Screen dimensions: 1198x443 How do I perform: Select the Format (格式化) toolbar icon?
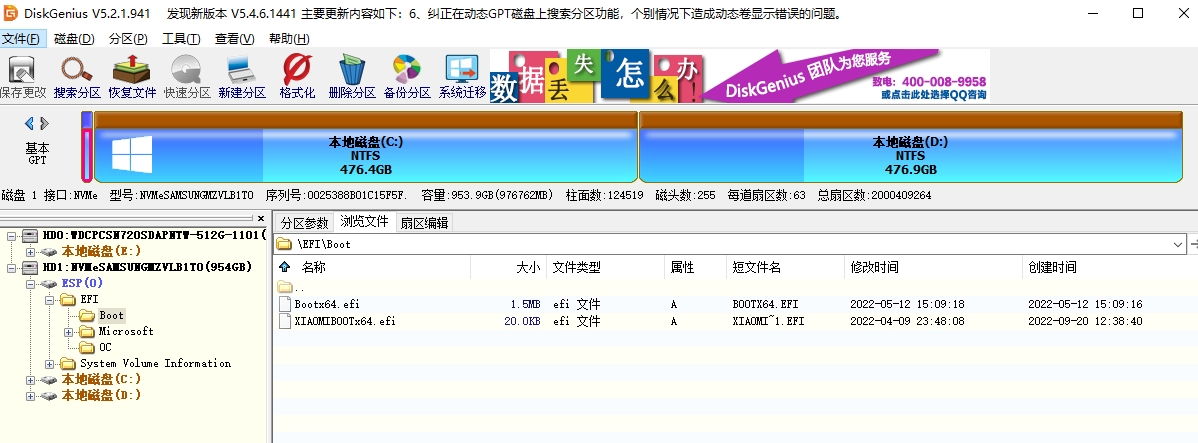point(297,77)
